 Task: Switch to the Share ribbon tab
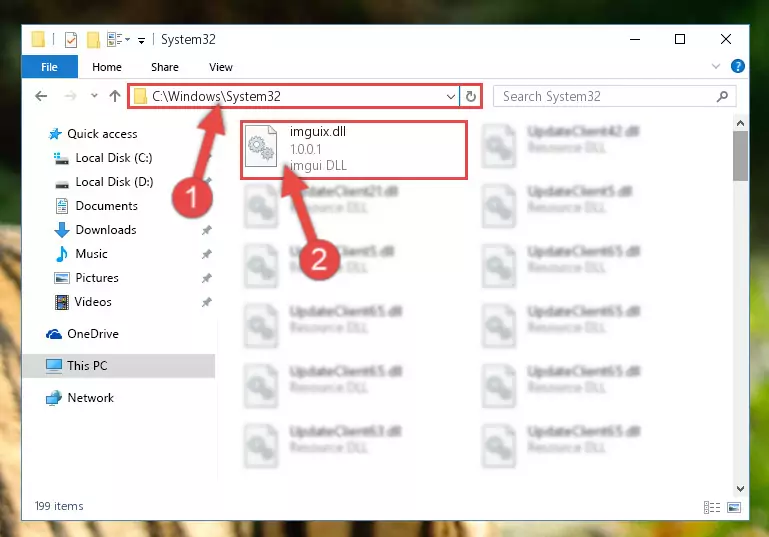pos(165,67)
